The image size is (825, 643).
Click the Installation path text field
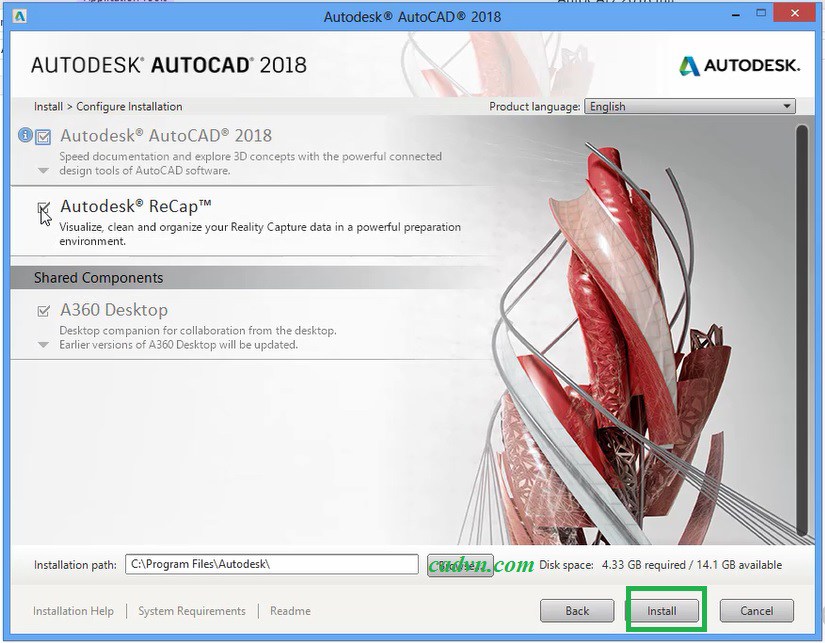tap(272, 564)
